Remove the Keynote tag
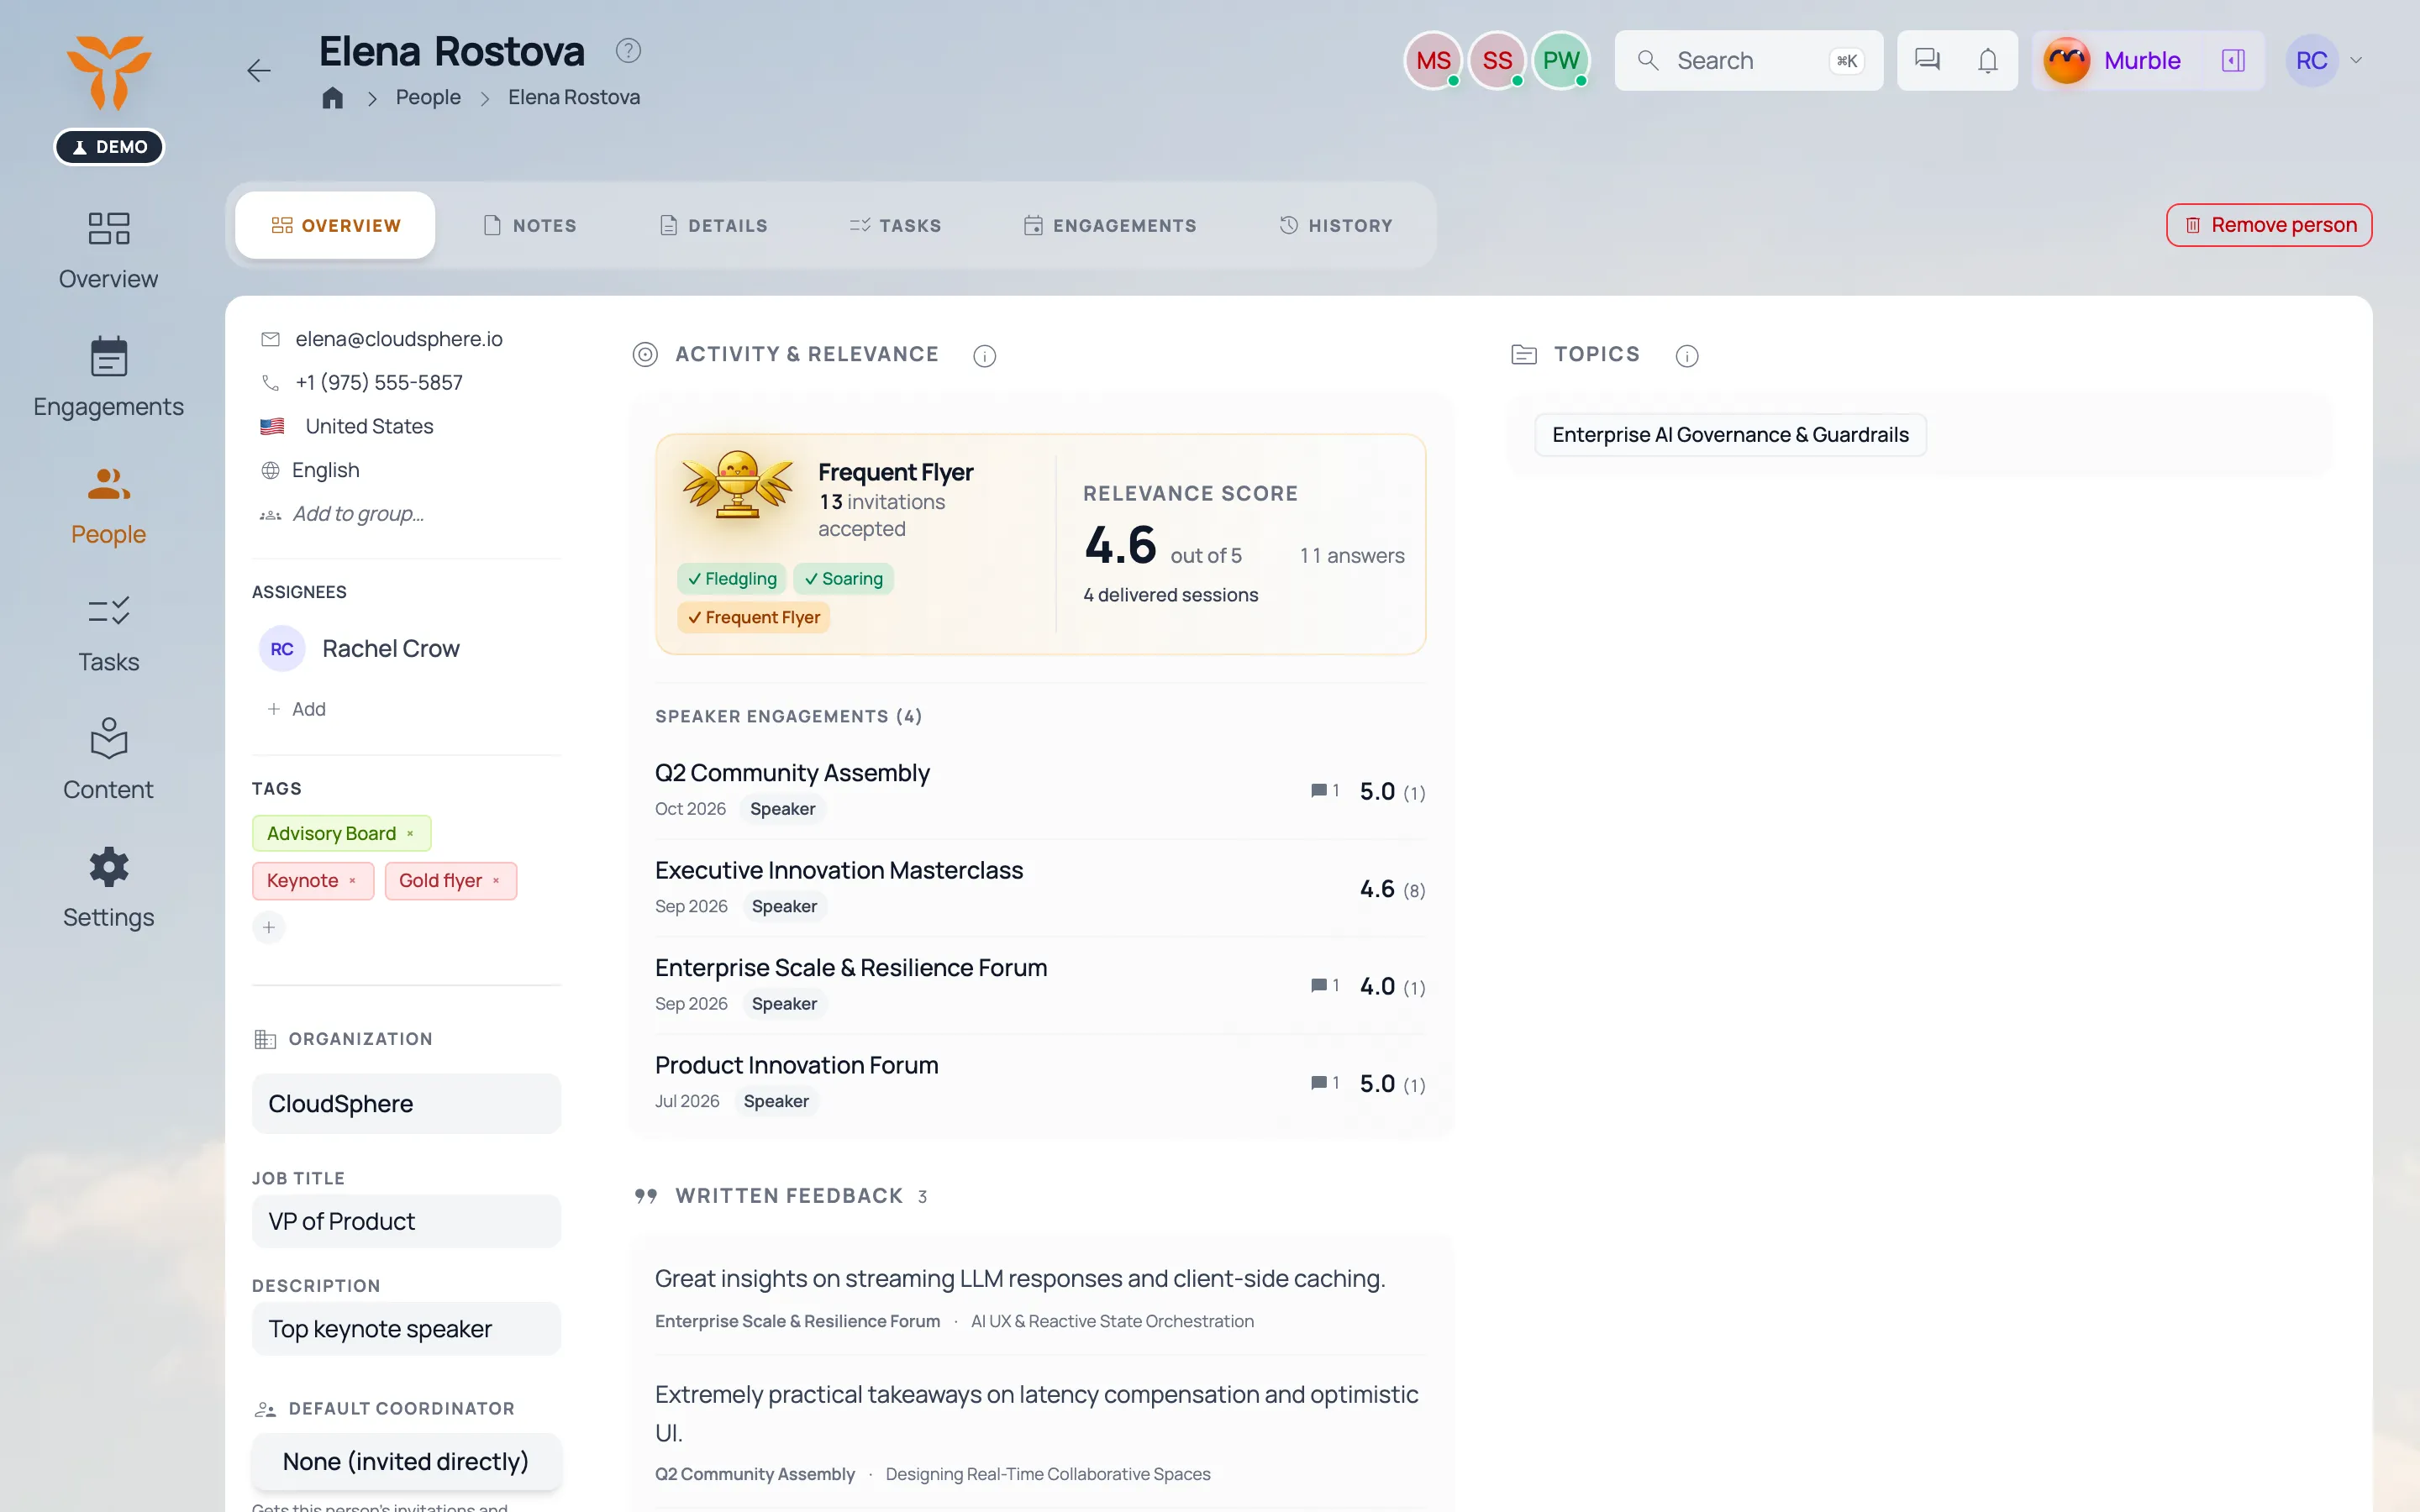 click(x=352, y=881)
